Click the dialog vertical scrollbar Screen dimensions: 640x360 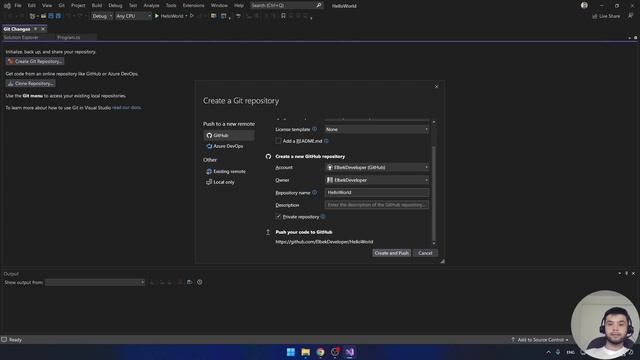(x=433, y=193)
